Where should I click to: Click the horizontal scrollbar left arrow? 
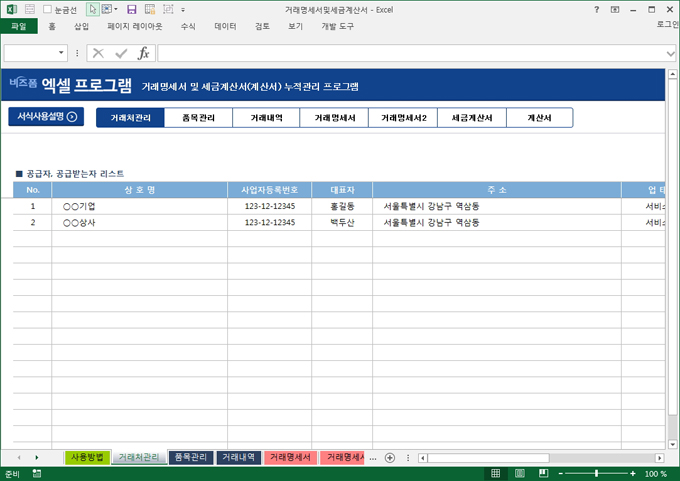423,458
